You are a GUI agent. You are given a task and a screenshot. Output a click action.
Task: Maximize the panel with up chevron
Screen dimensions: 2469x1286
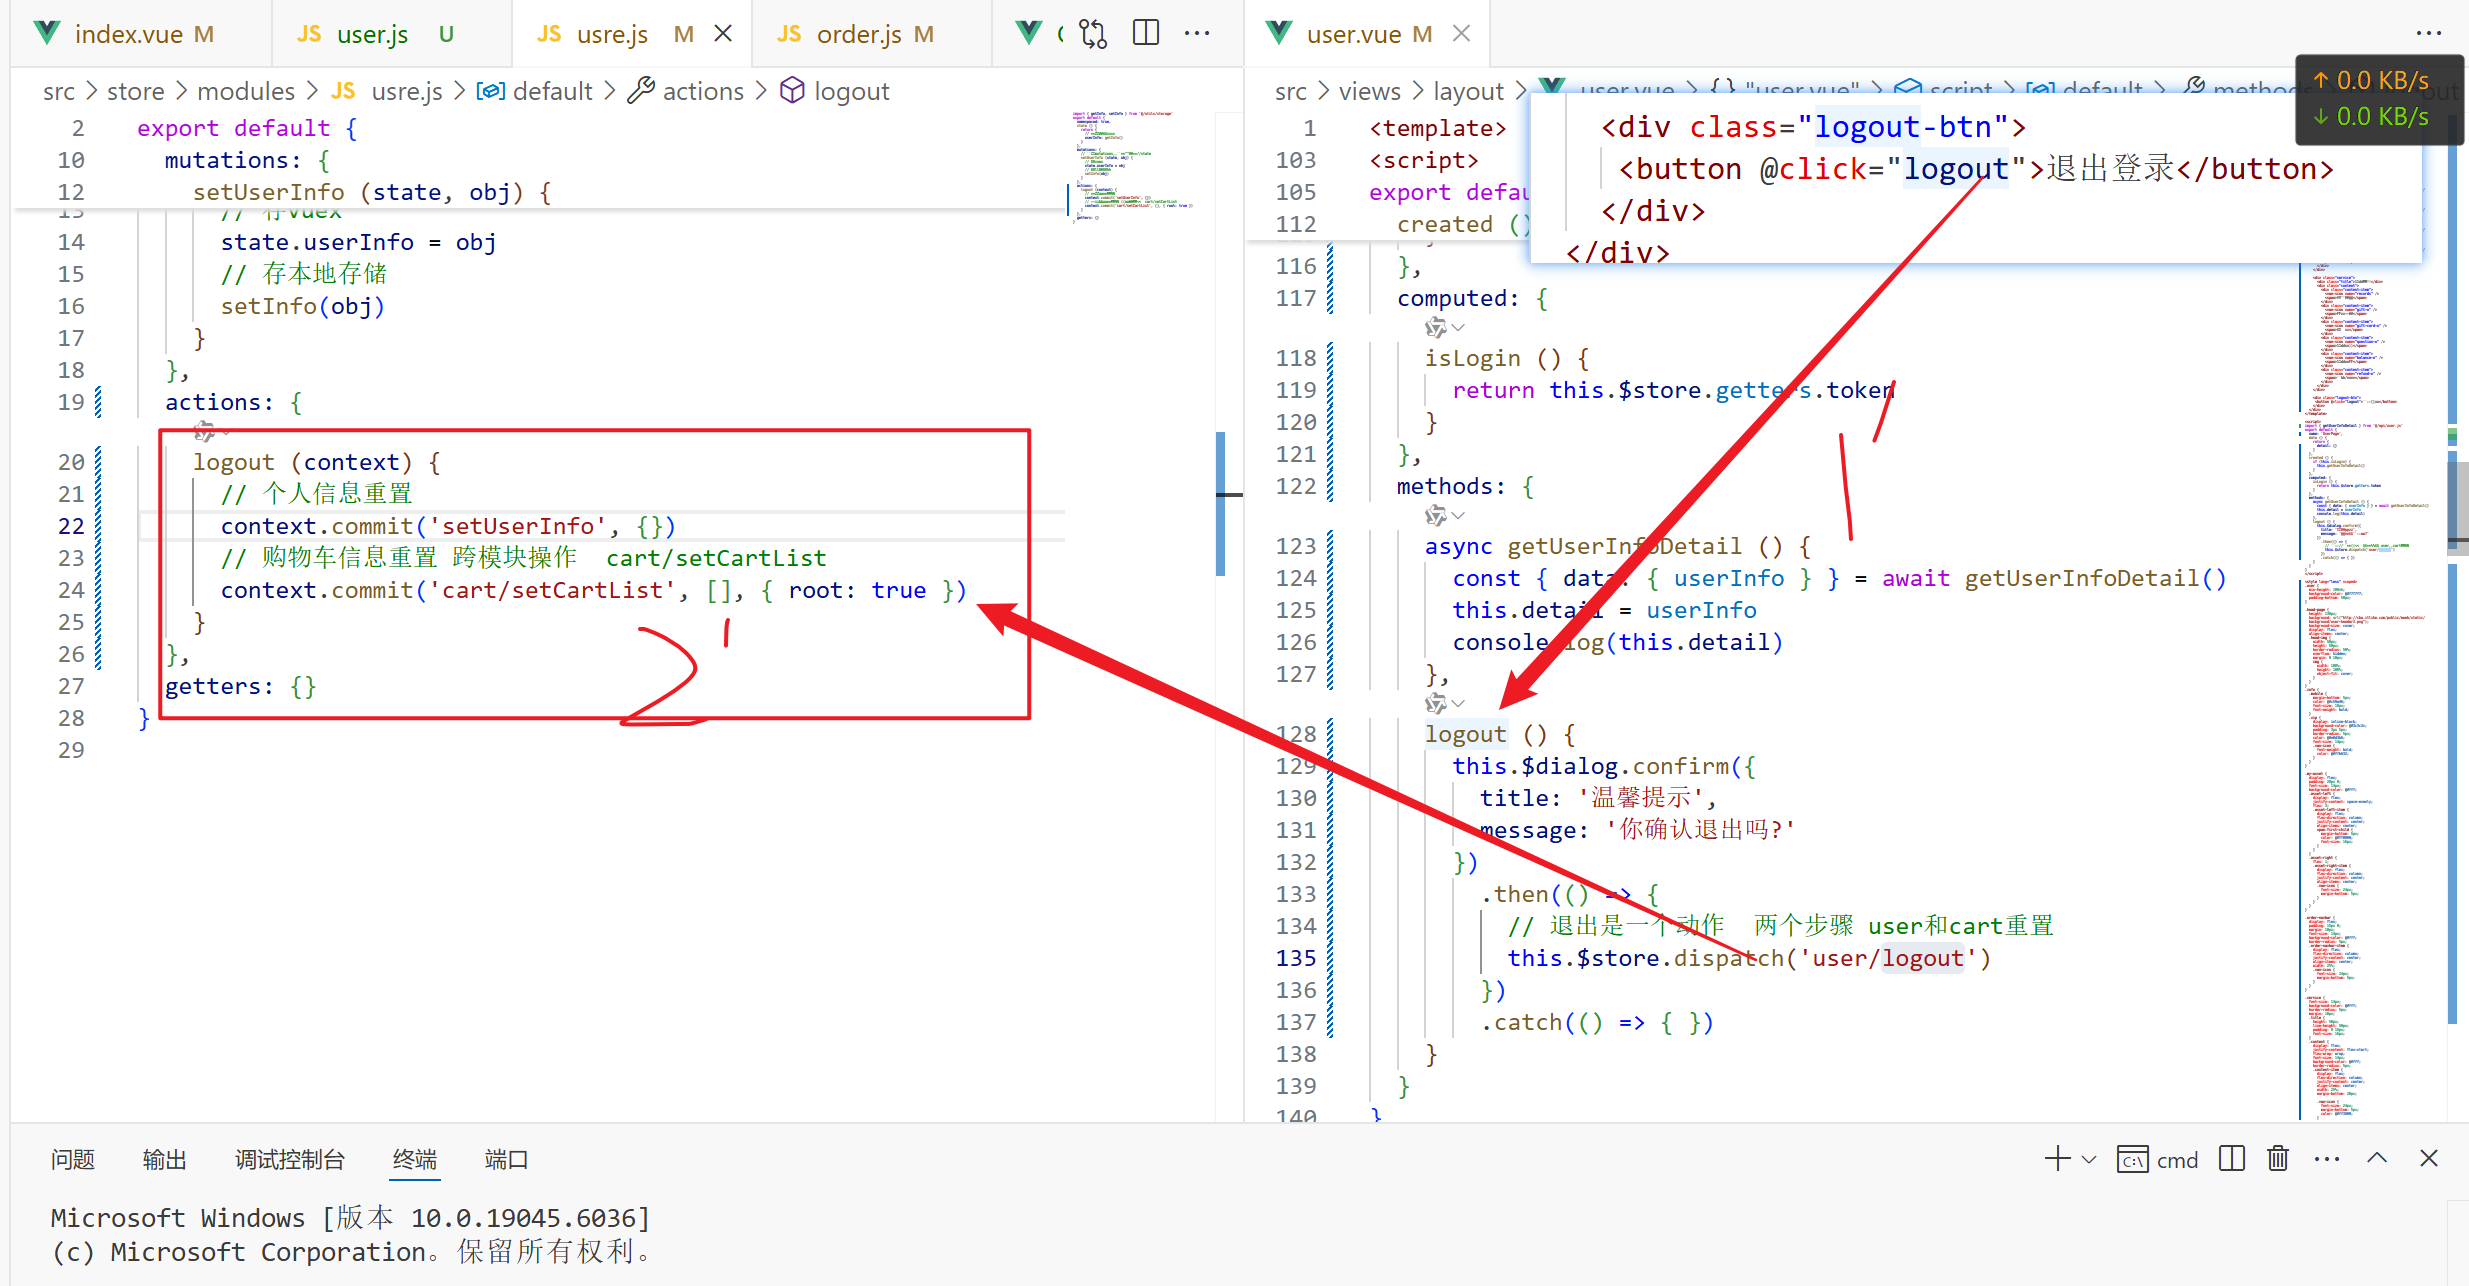tap(2377, 1159)
